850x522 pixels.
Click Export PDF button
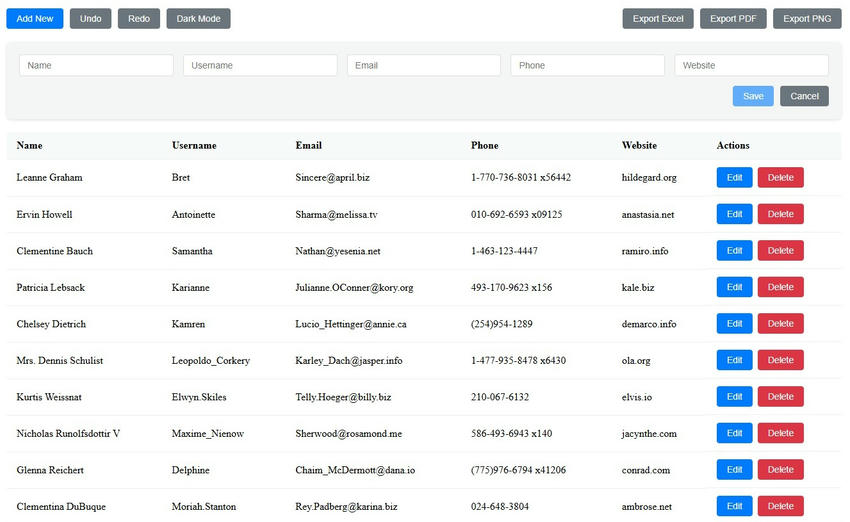(733, 18)
